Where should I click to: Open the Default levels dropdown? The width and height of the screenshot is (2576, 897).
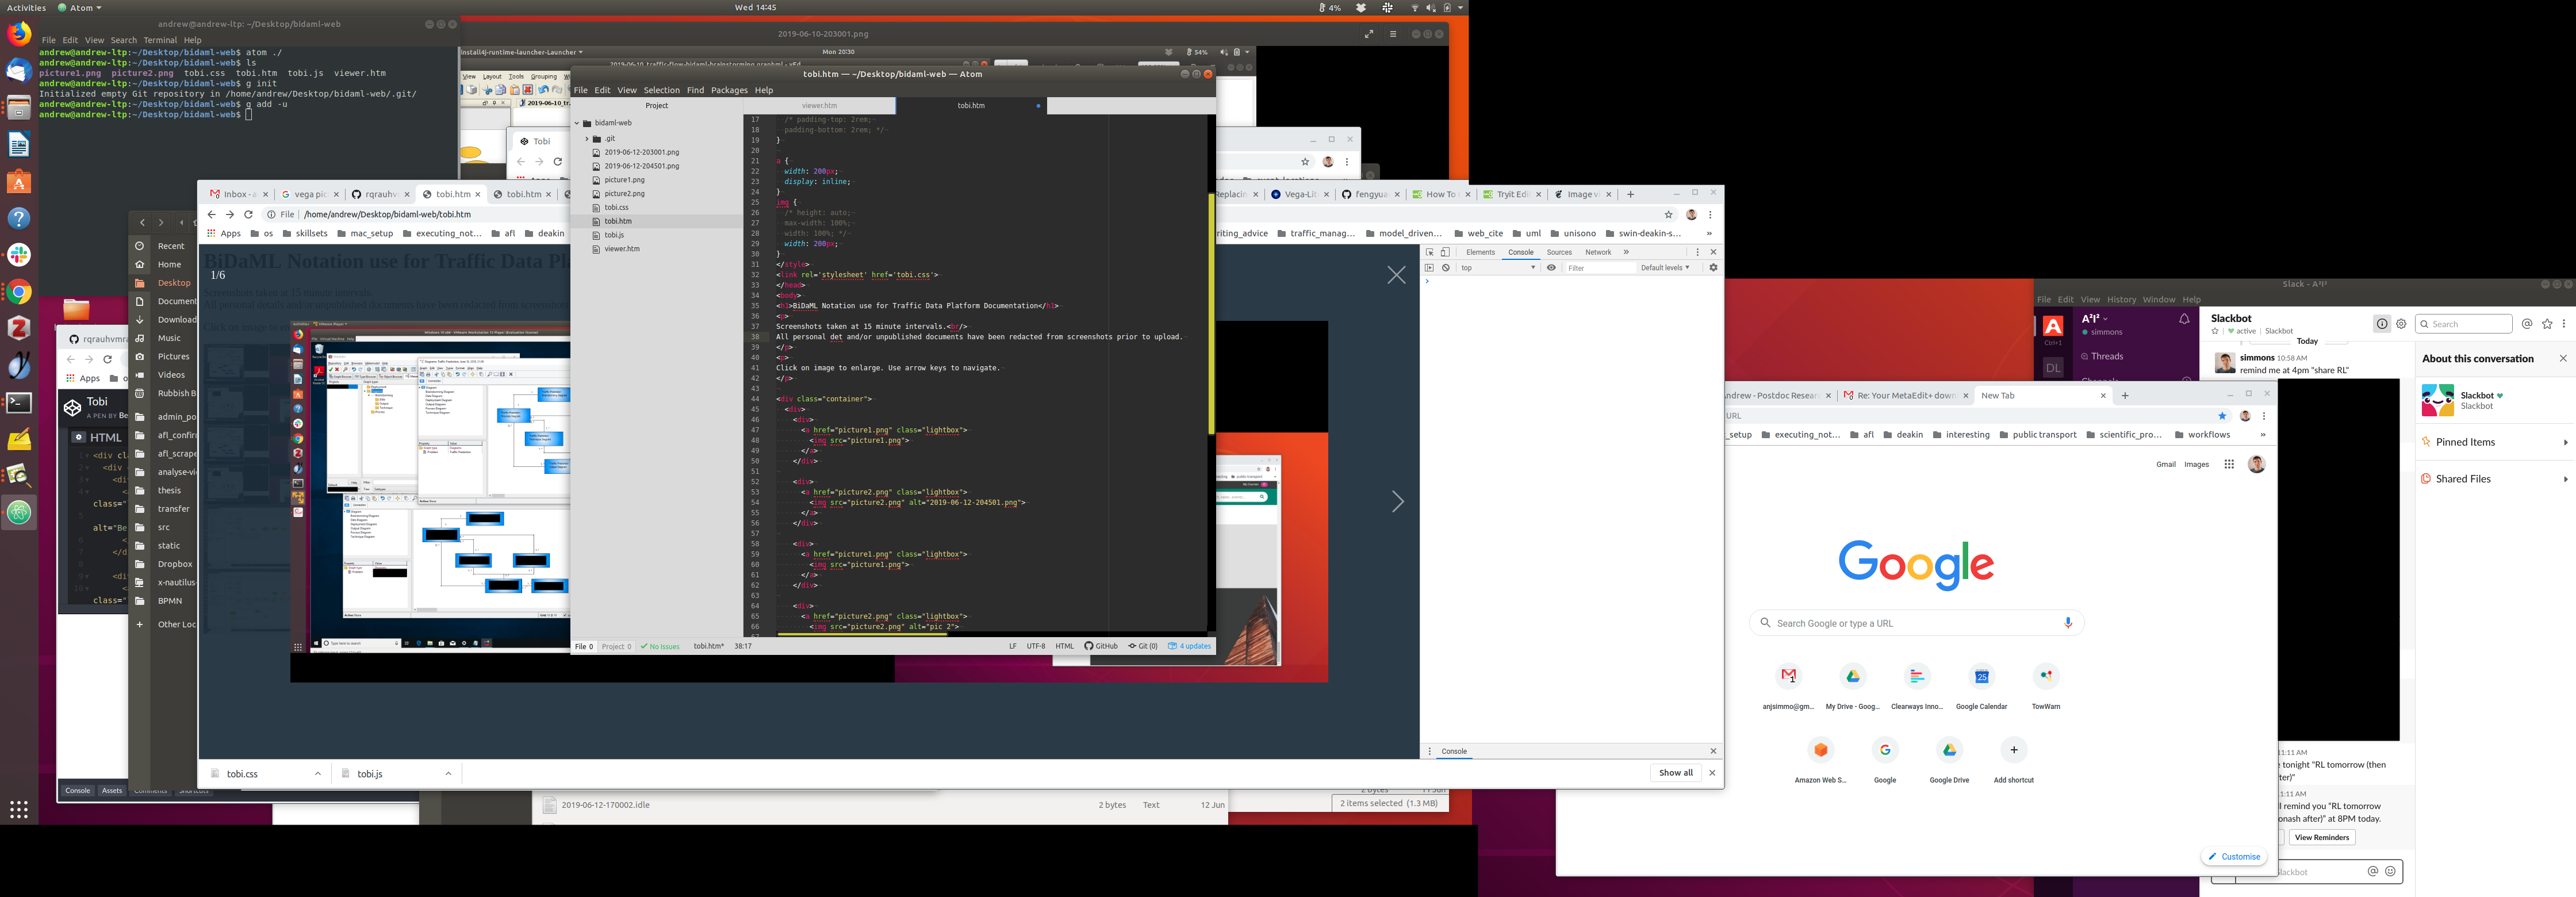[x=1665, y=268]
